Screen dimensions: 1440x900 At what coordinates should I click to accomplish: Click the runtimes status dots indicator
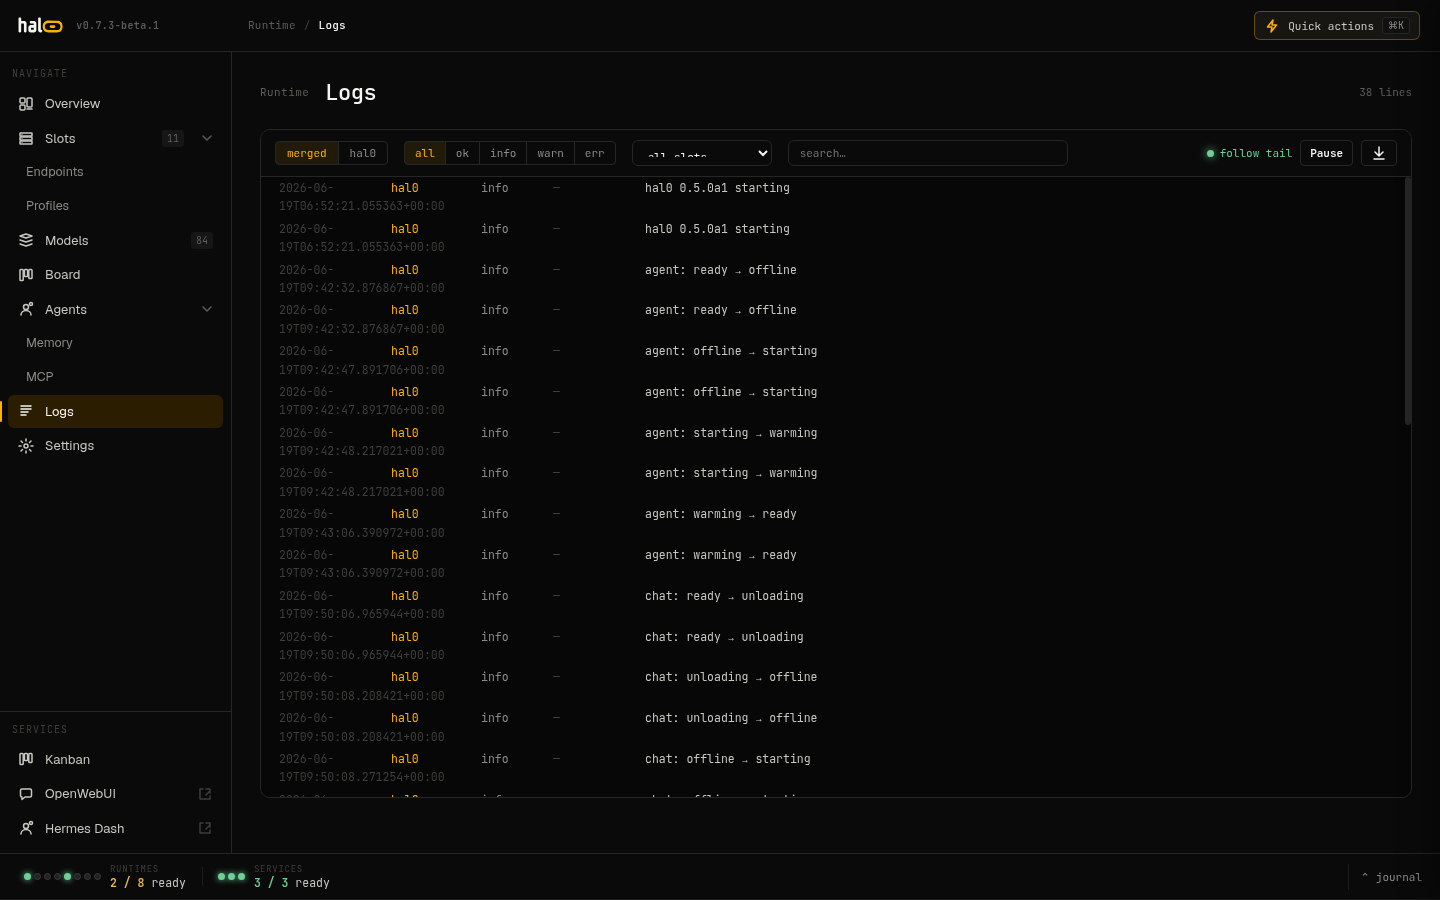tap(62, 877)
